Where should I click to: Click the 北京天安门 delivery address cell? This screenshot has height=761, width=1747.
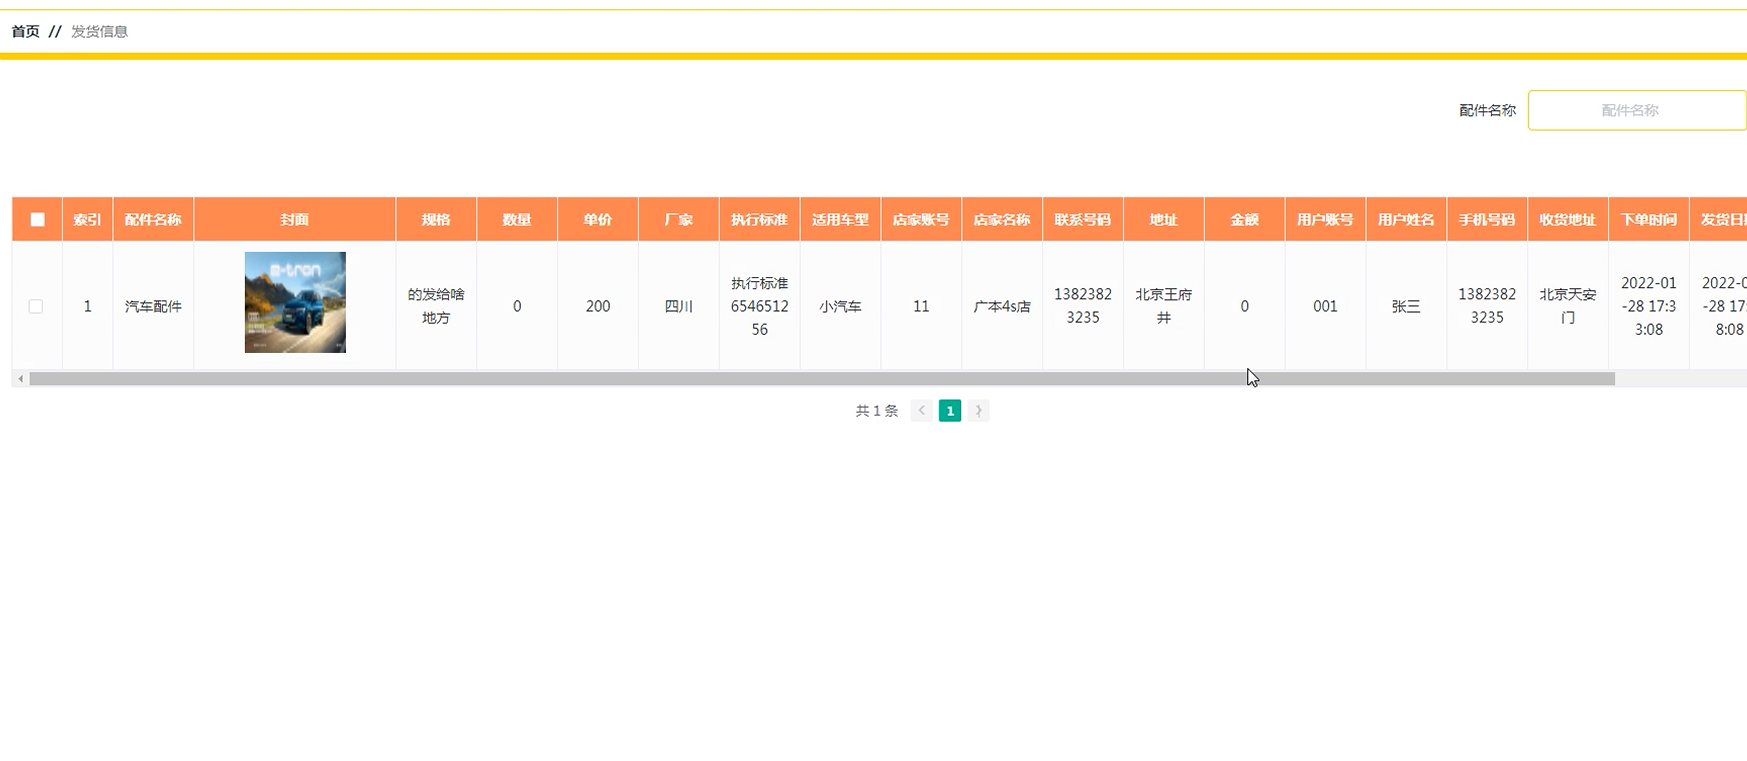point(1568,306)
